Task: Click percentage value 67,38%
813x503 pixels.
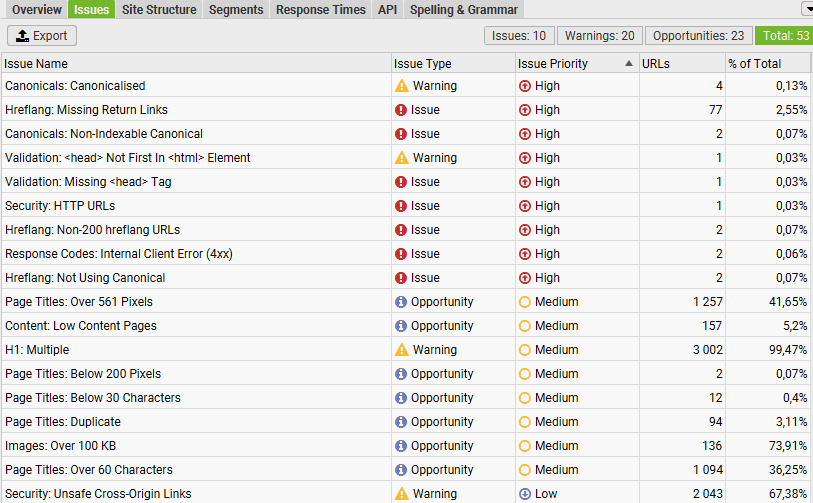Action: click(x=788, y=494)
